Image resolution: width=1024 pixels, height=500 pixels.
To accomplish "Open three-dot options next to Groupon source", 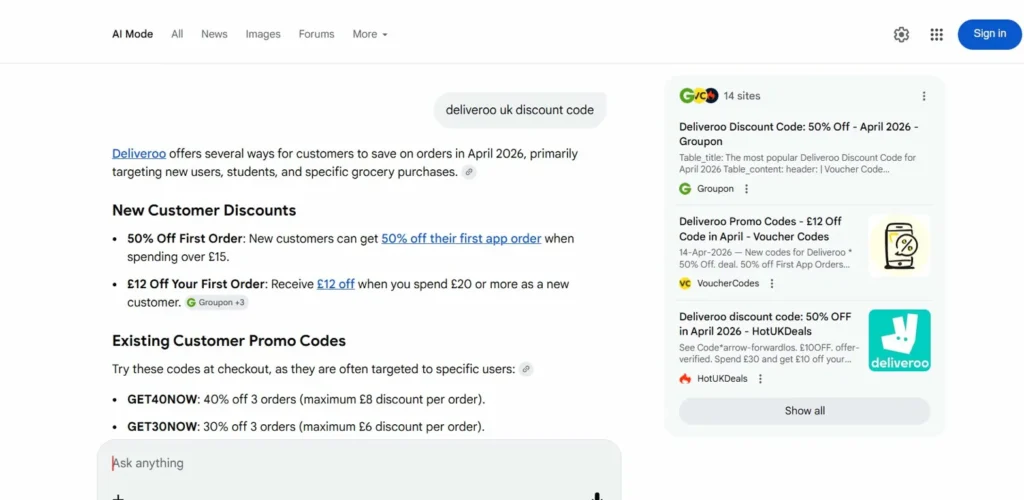I will point(746,189).
